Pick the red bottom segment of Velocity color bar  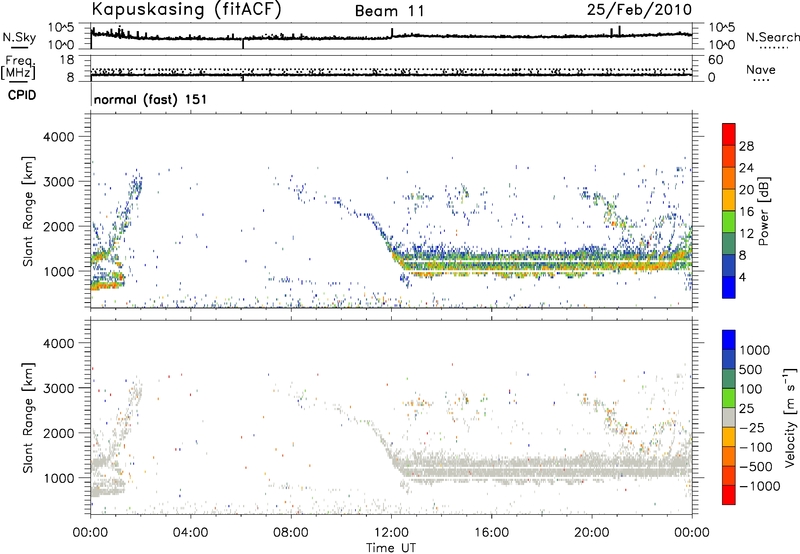(729, 495)
